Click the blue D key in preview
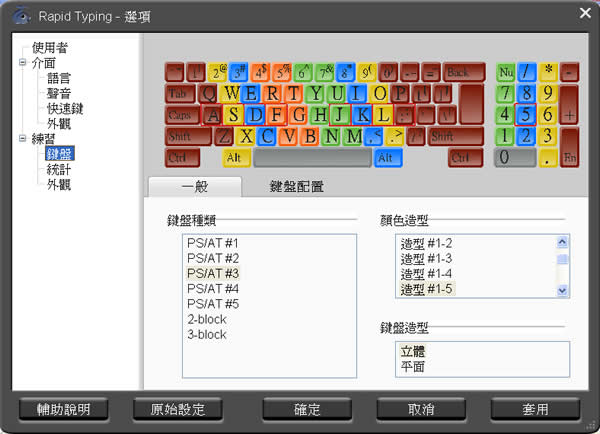The width and height of the screenshot is (600, 434). coord(256,115)
